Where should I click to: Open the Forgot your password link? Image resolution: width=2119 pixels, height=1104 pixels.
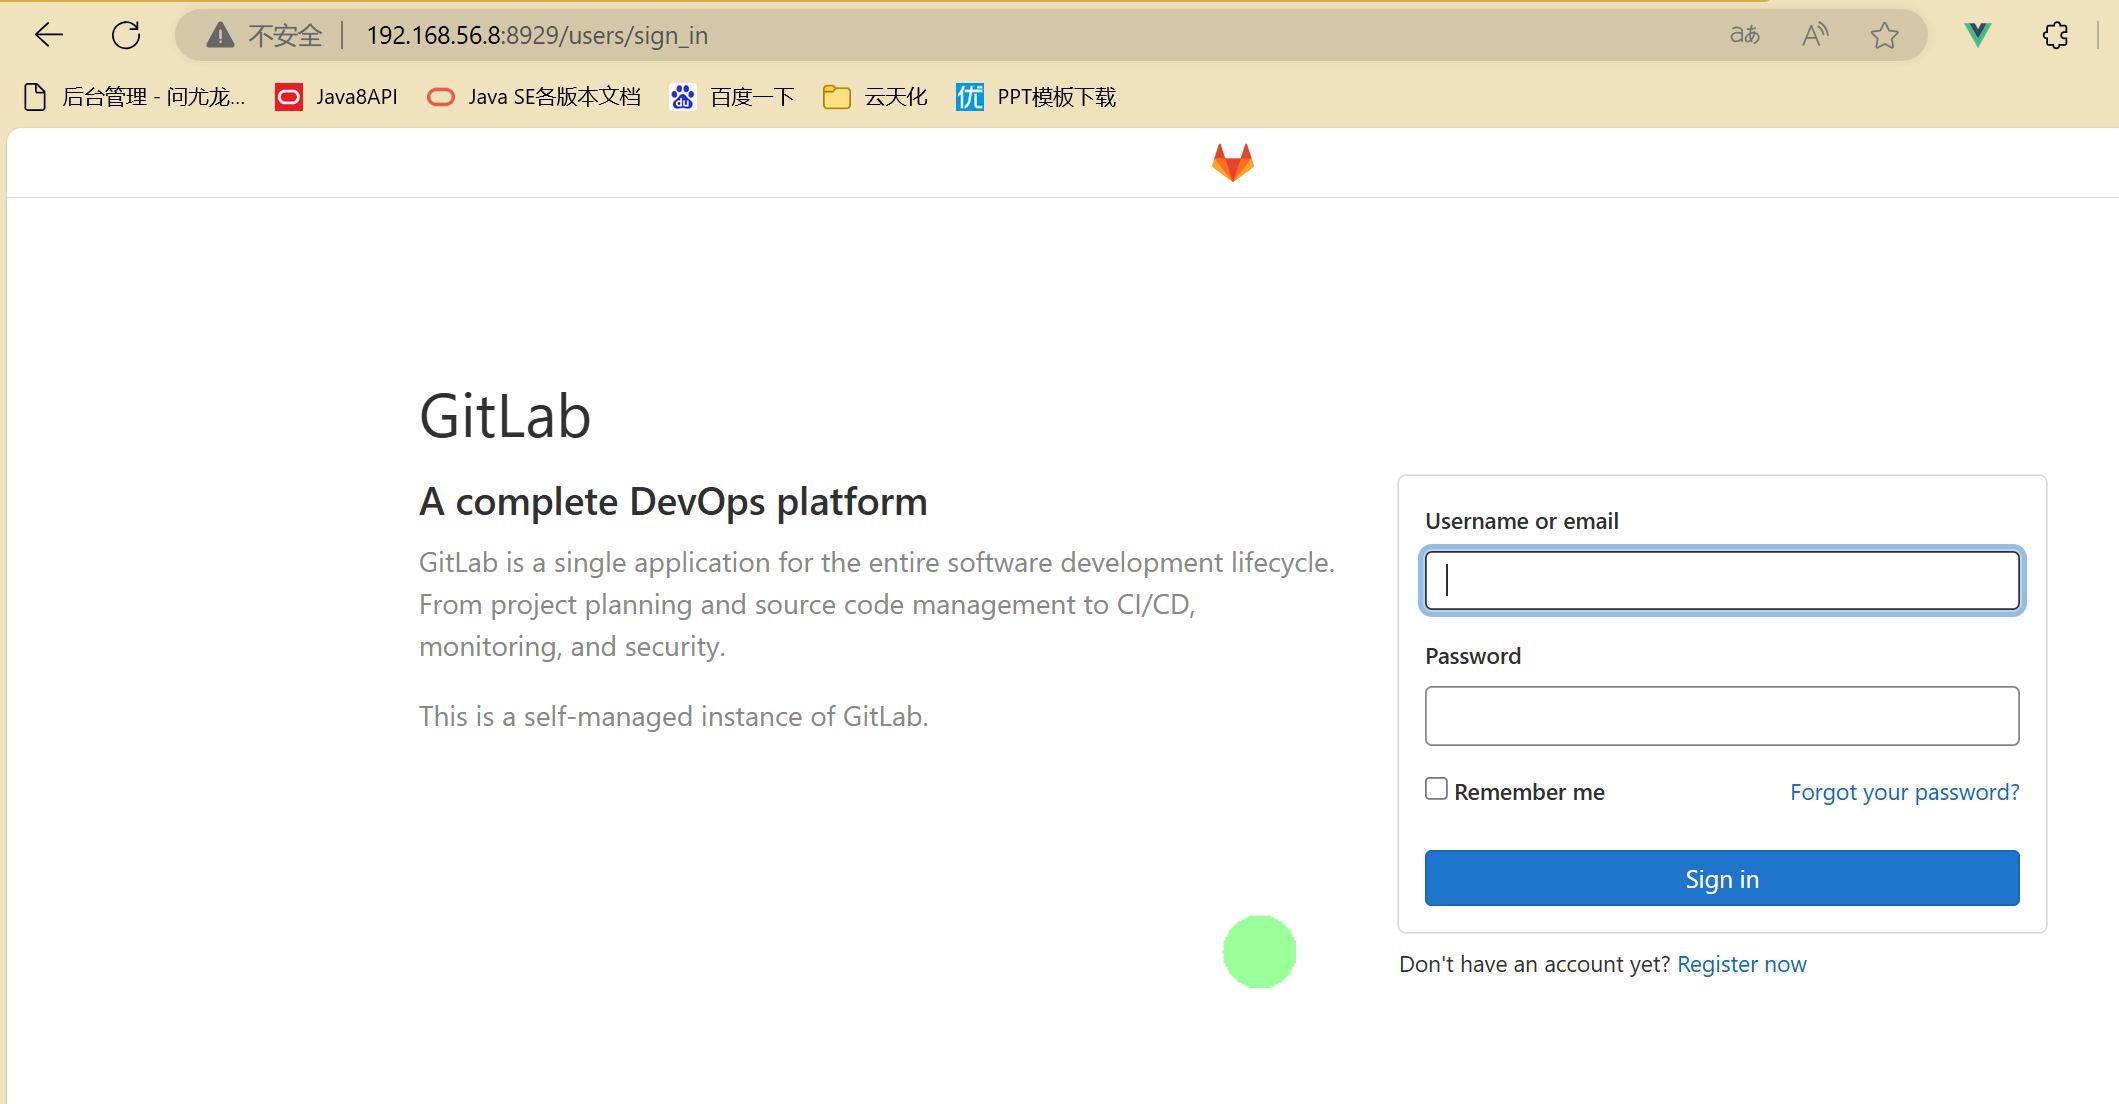tap(1904, 792)
